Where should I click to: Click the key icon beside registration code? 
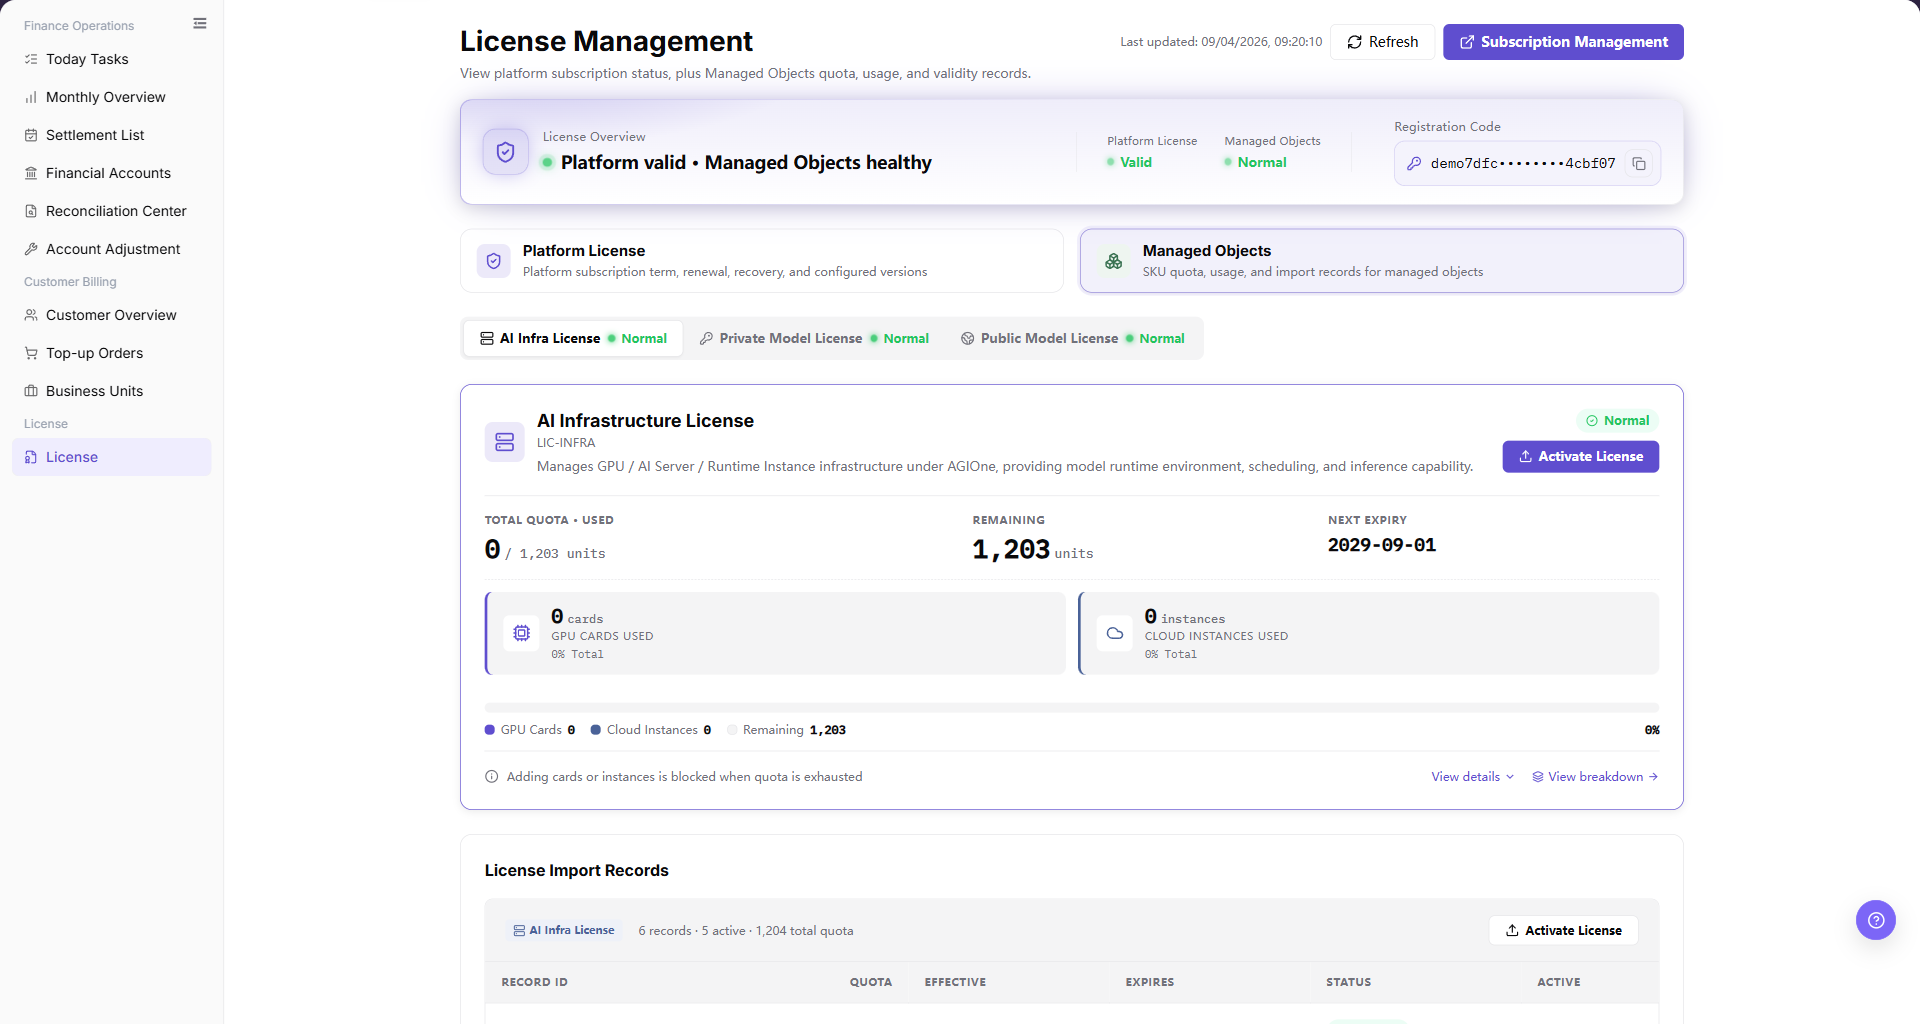1414,163
